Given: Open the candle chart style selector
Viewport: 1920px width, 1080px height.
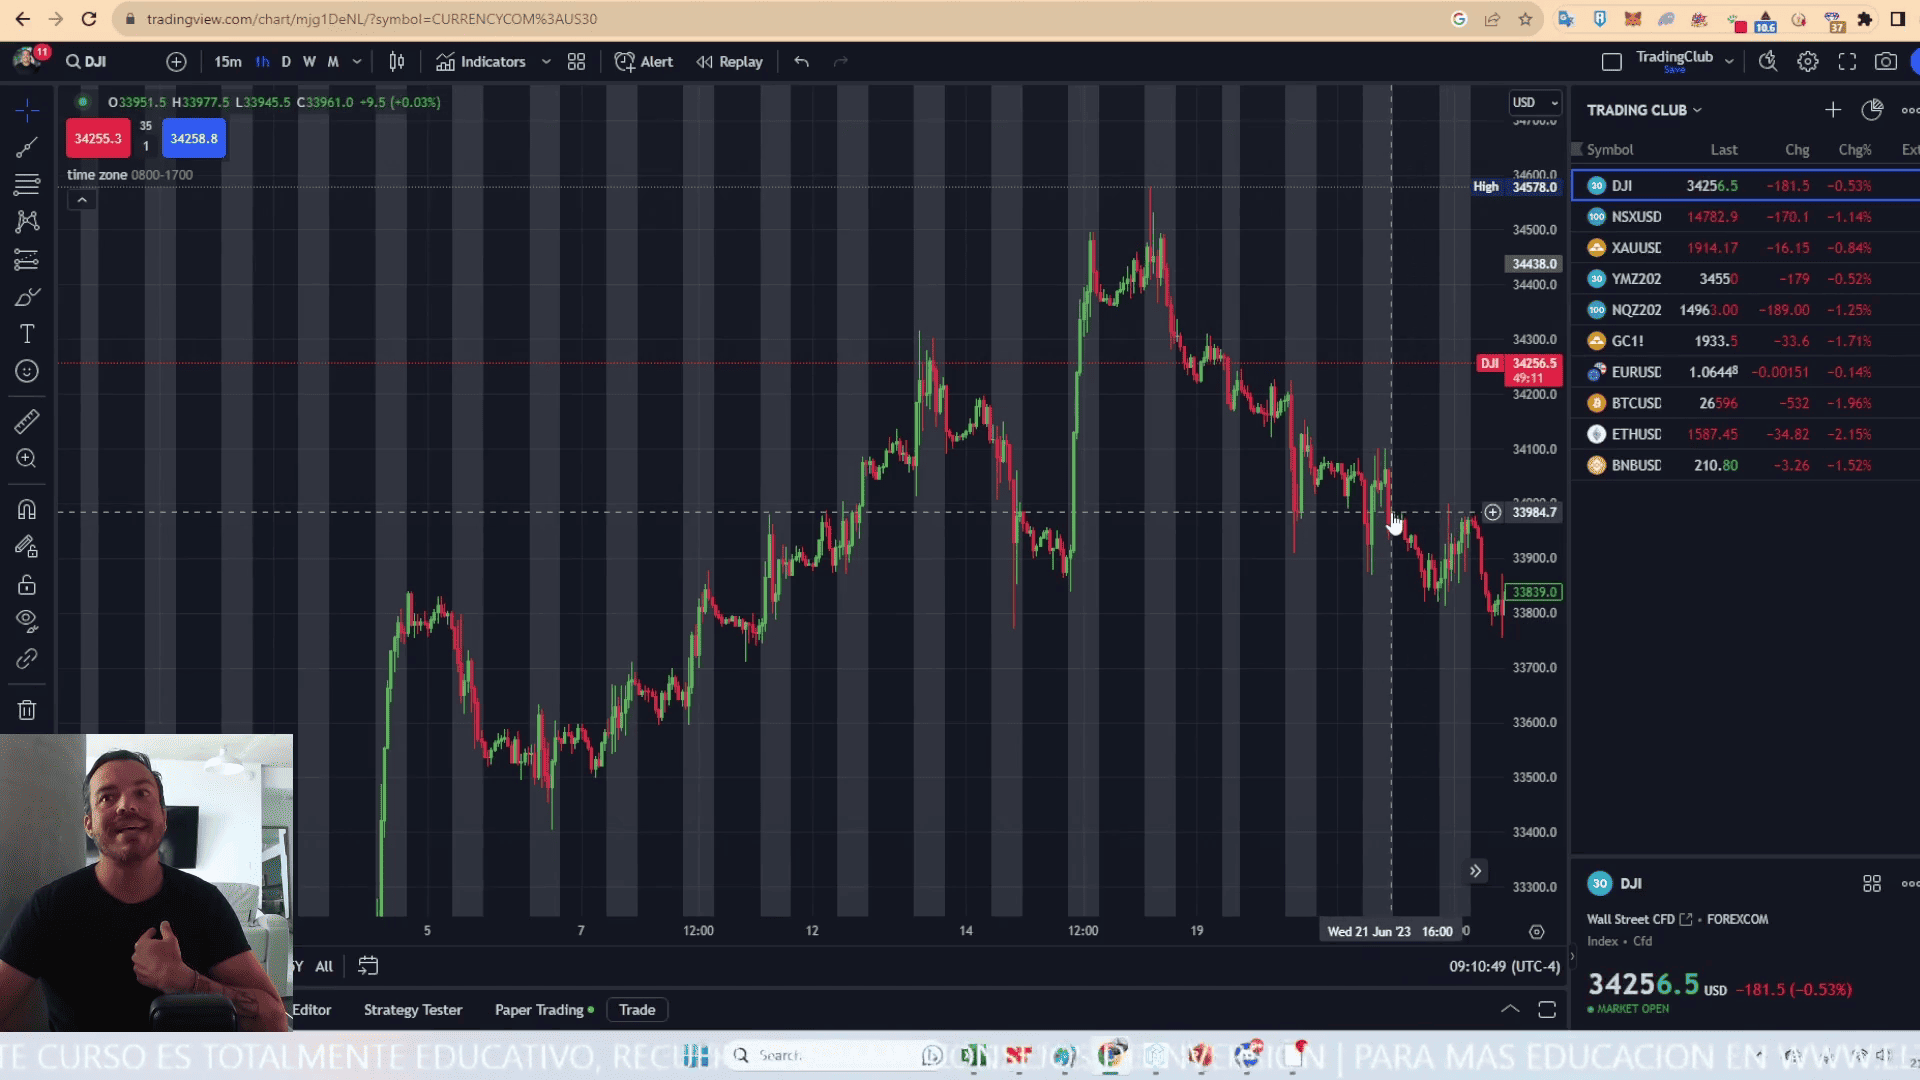Looking at the screenshot, I should pyautogui.click(x=397, y=62).
